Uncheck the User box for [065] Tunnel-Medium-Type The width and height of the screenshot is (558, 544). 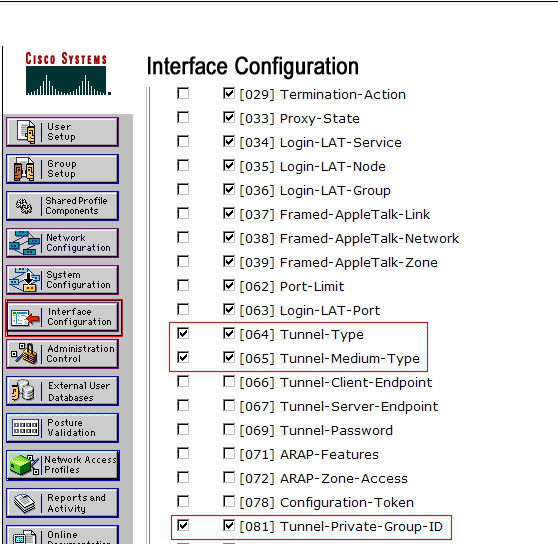point(183,357)
